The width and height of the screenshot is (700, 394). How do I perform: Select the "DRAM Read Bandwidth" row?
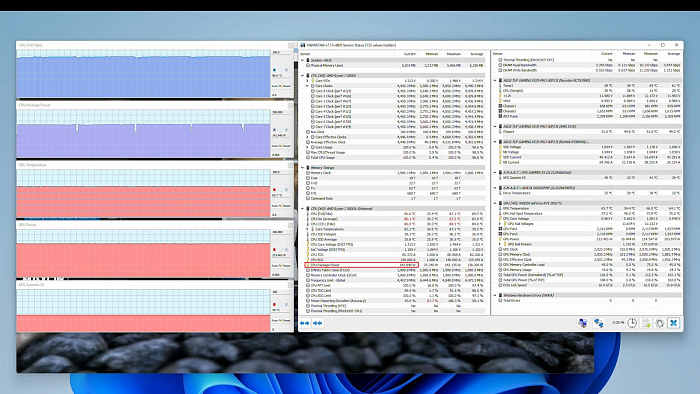pyautogui.click(x=589, y=65)
